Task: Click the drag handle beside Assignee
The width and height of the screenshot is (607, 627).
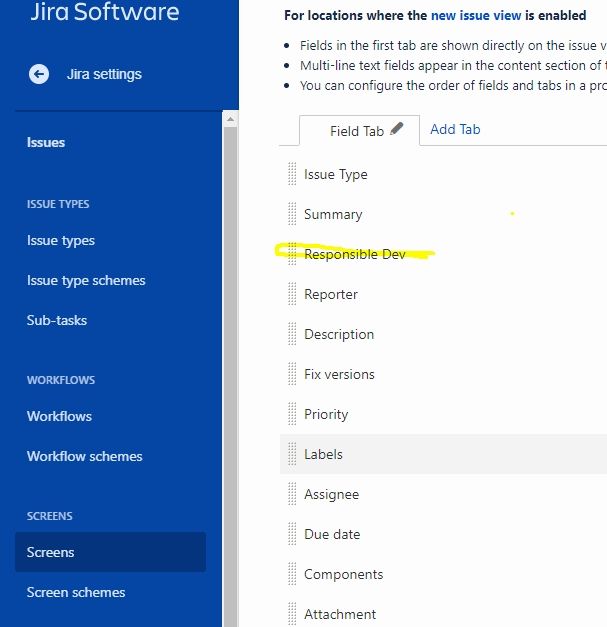Action: (292, 494)
